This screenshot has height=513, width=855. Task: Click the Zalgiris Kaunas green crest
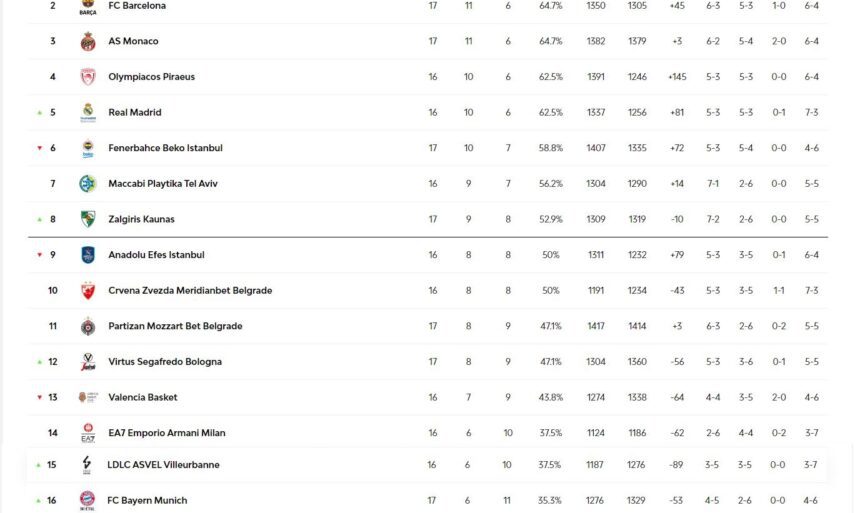[x=88, y=219]
